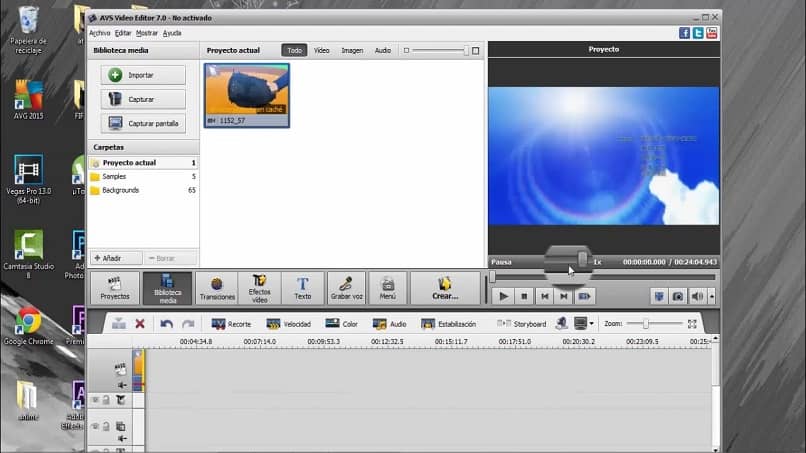This screenshot has width=806, height=453.
Task: Switch to the Todo filter tab
Action: click(x=295, y=50)
